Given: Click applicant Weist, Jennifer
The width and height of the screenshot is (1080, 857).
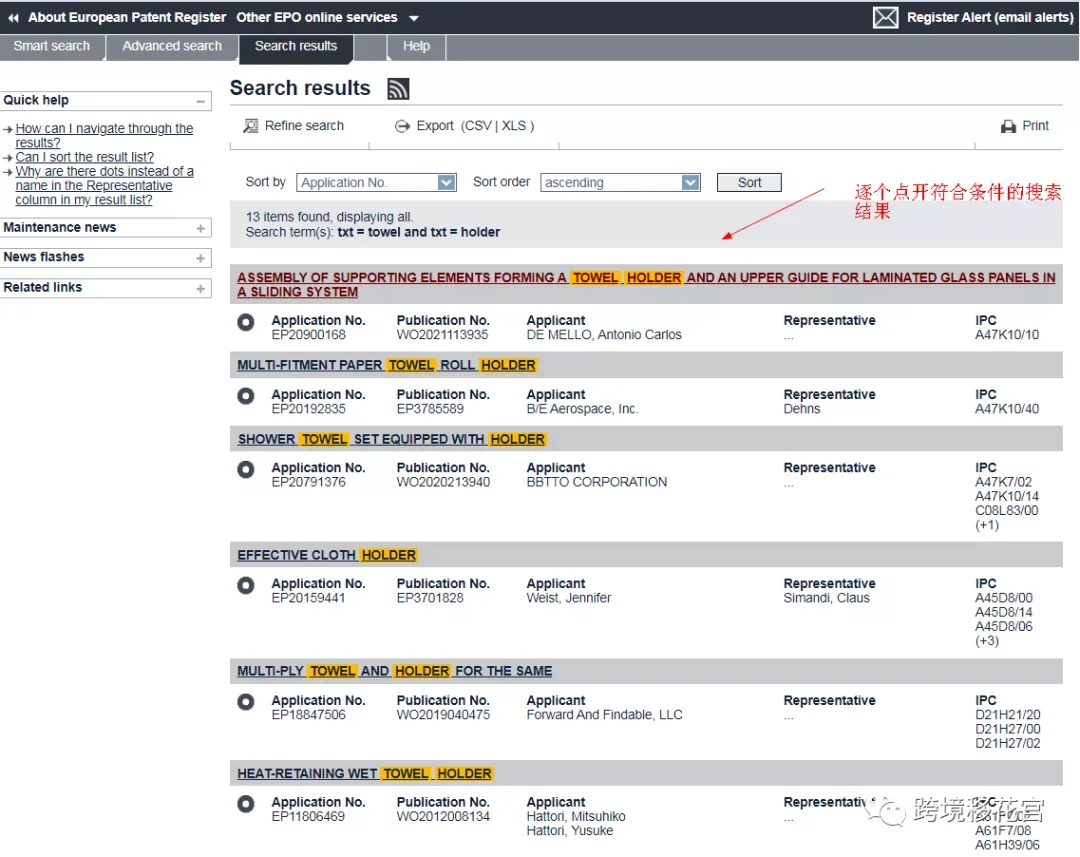Looking at the screenshot, I should coord(569,598).
